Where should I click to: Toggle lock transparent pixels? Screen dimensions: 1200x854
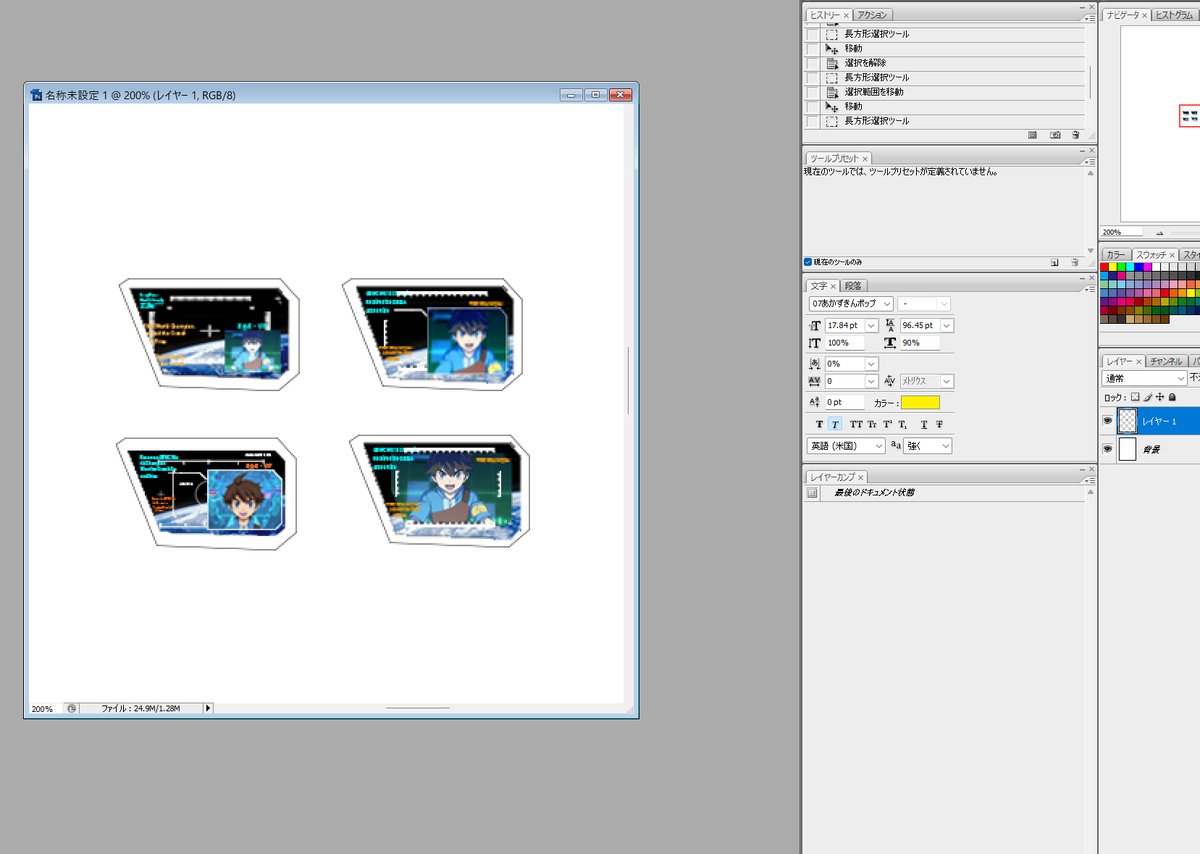click(x=1136, y=397)
